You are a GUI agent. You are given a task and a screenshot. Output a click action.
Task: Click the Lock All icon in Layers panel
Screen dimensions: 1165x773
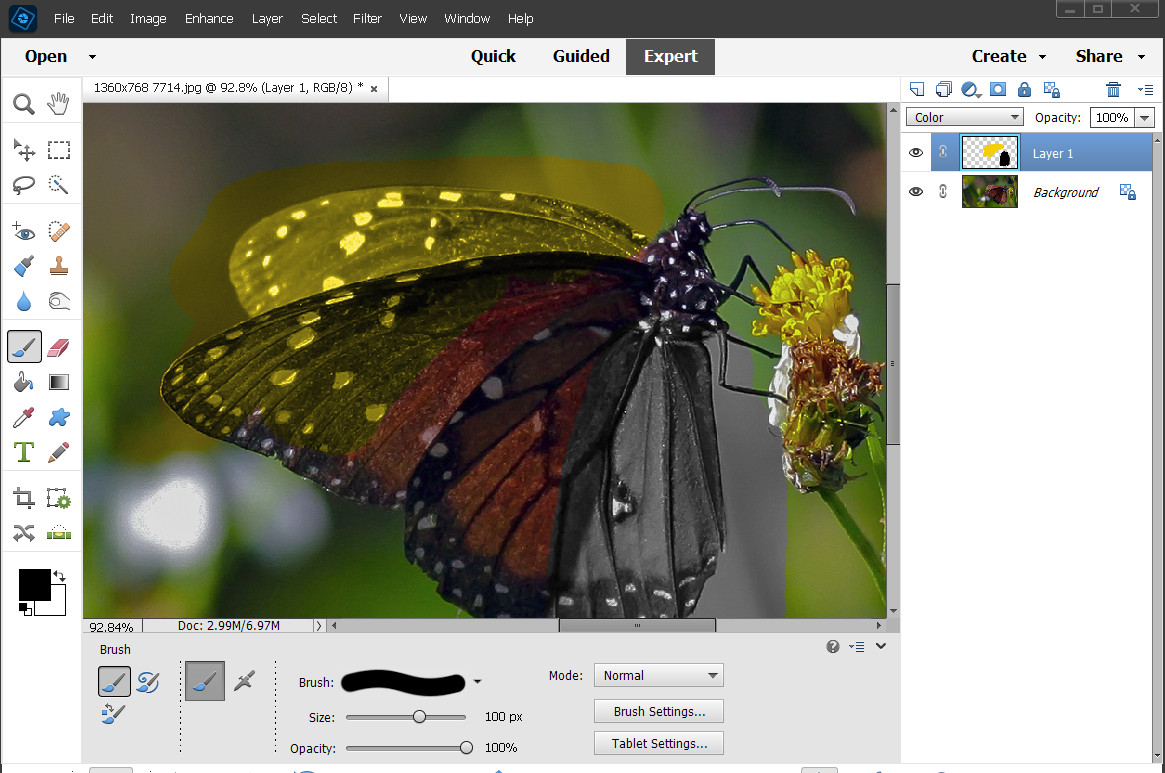point(1024,89)
